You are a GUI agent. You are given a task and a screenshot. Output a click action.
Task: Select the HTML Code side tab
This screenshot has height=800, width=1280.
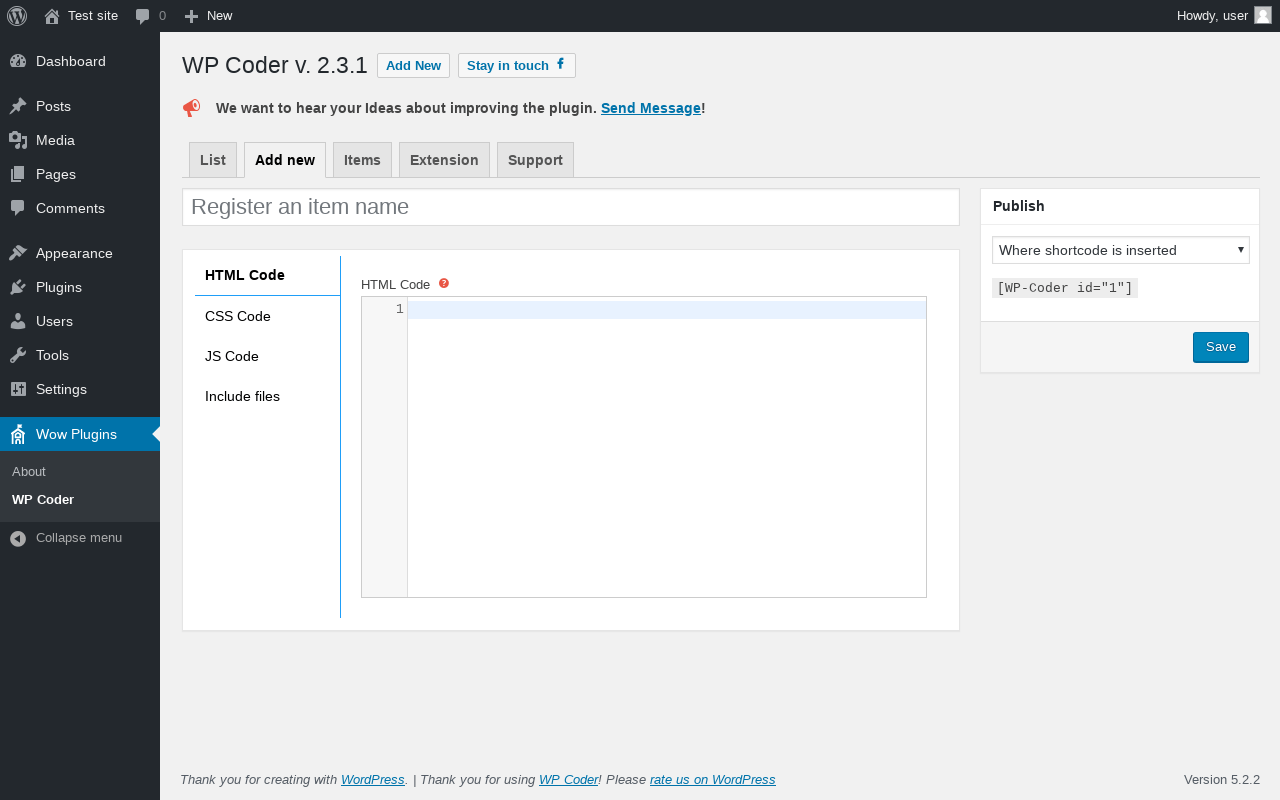[x=267, y=276]
